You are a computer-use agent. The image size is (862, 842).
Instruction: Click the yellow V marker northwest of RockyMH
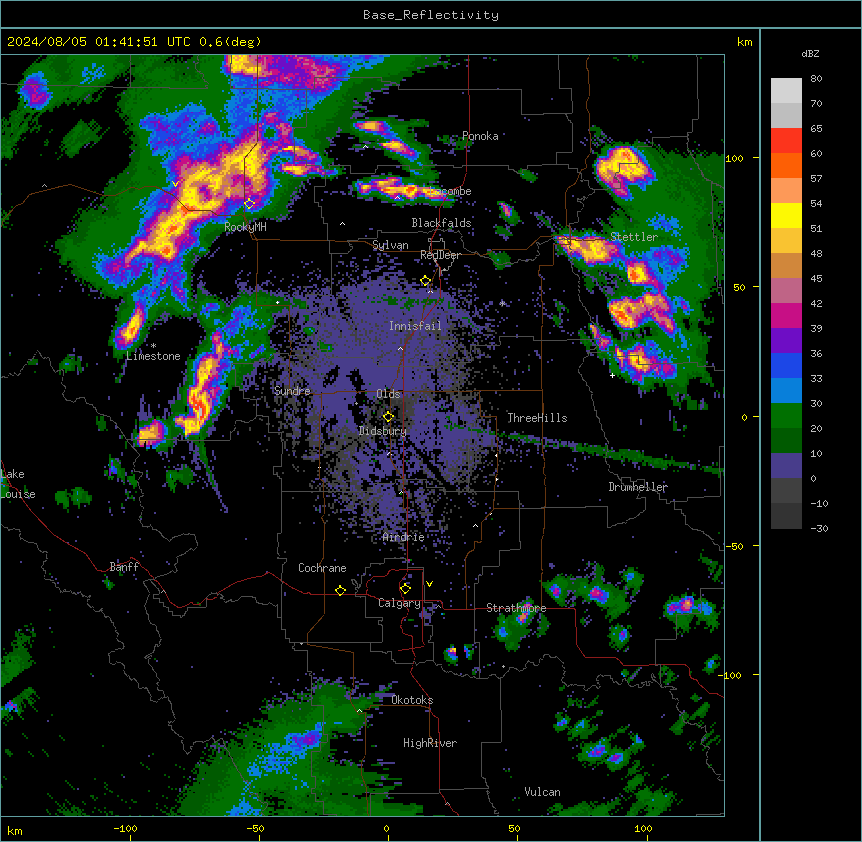coord(175,184)
